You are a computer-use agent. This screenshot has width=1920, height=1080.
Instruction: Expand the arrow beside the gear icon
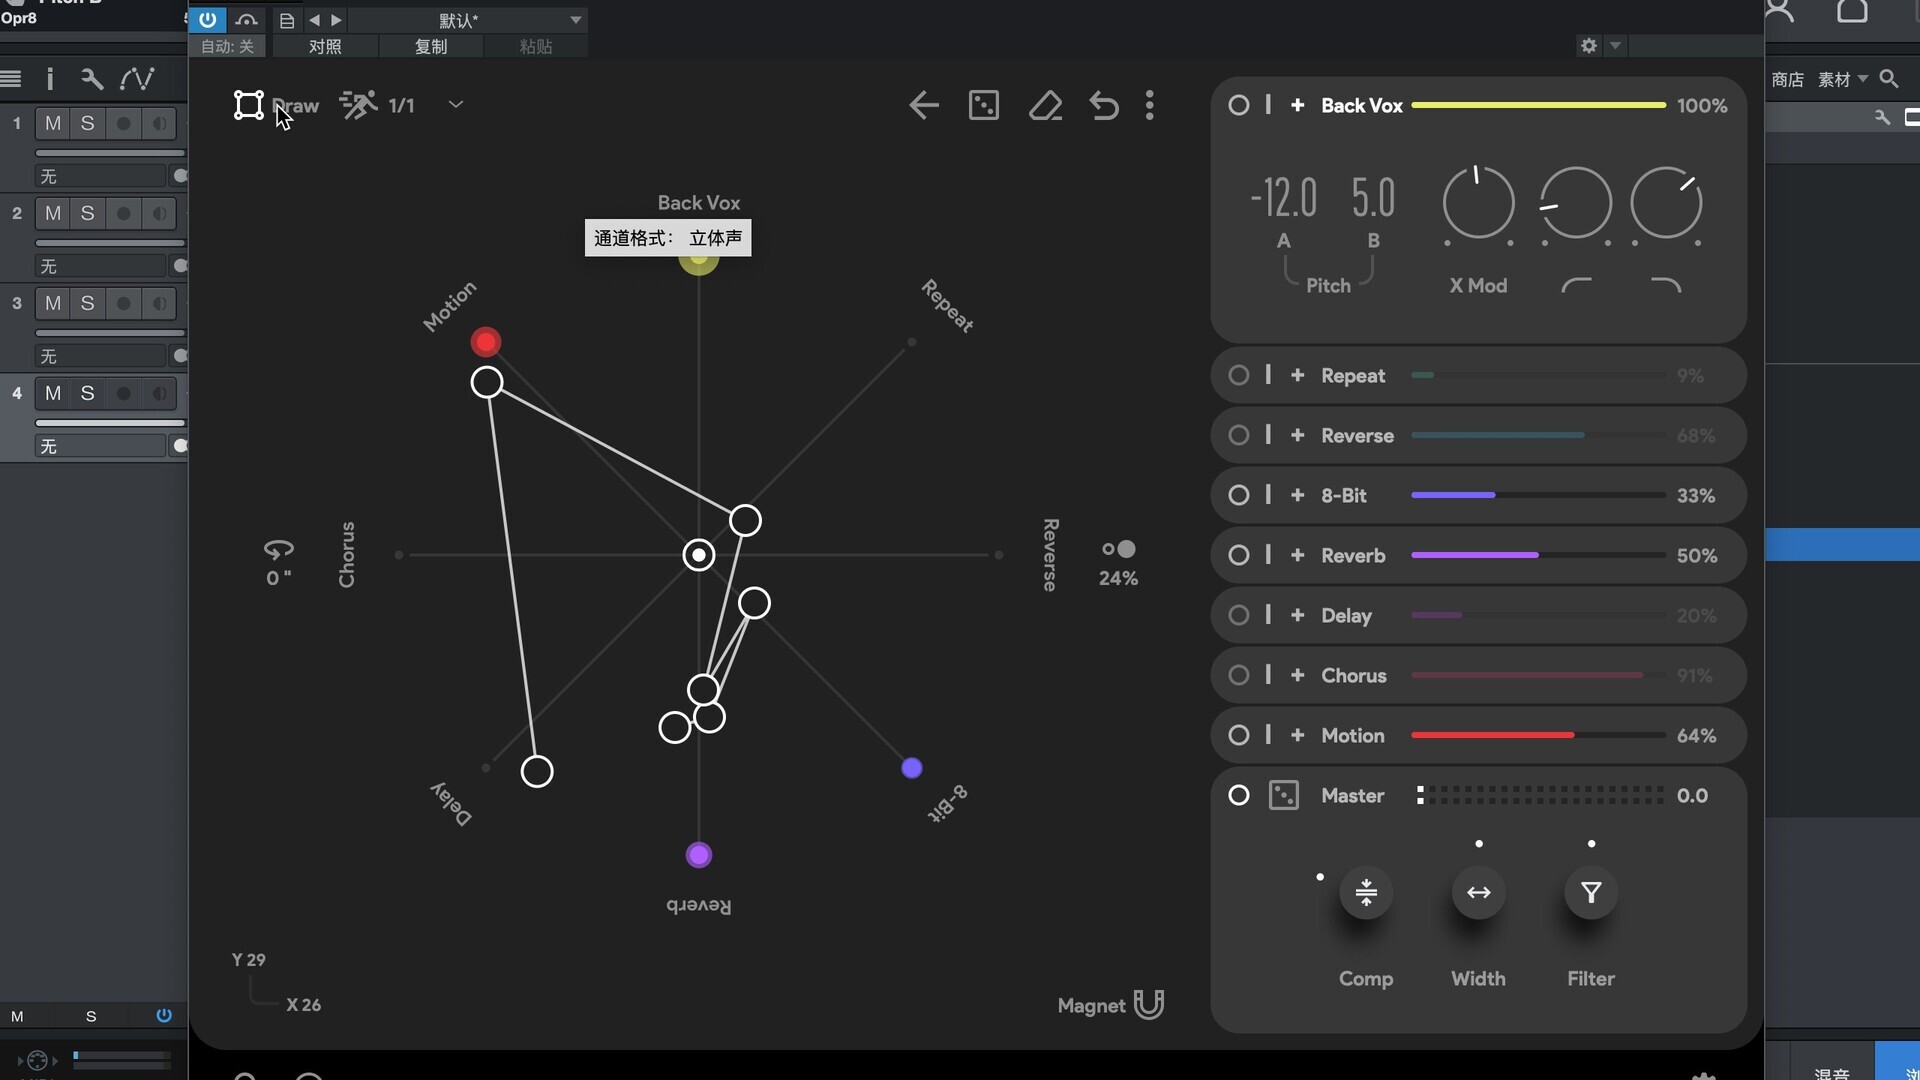(x=1615, y=45)
